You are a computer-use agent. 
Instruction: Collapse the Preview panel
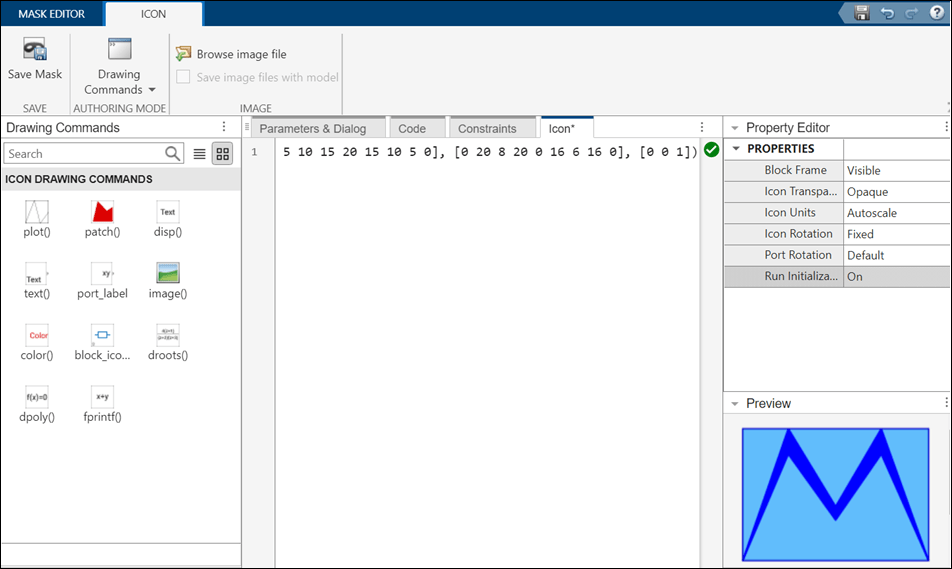pyautogui.click(x=735, y=404)
